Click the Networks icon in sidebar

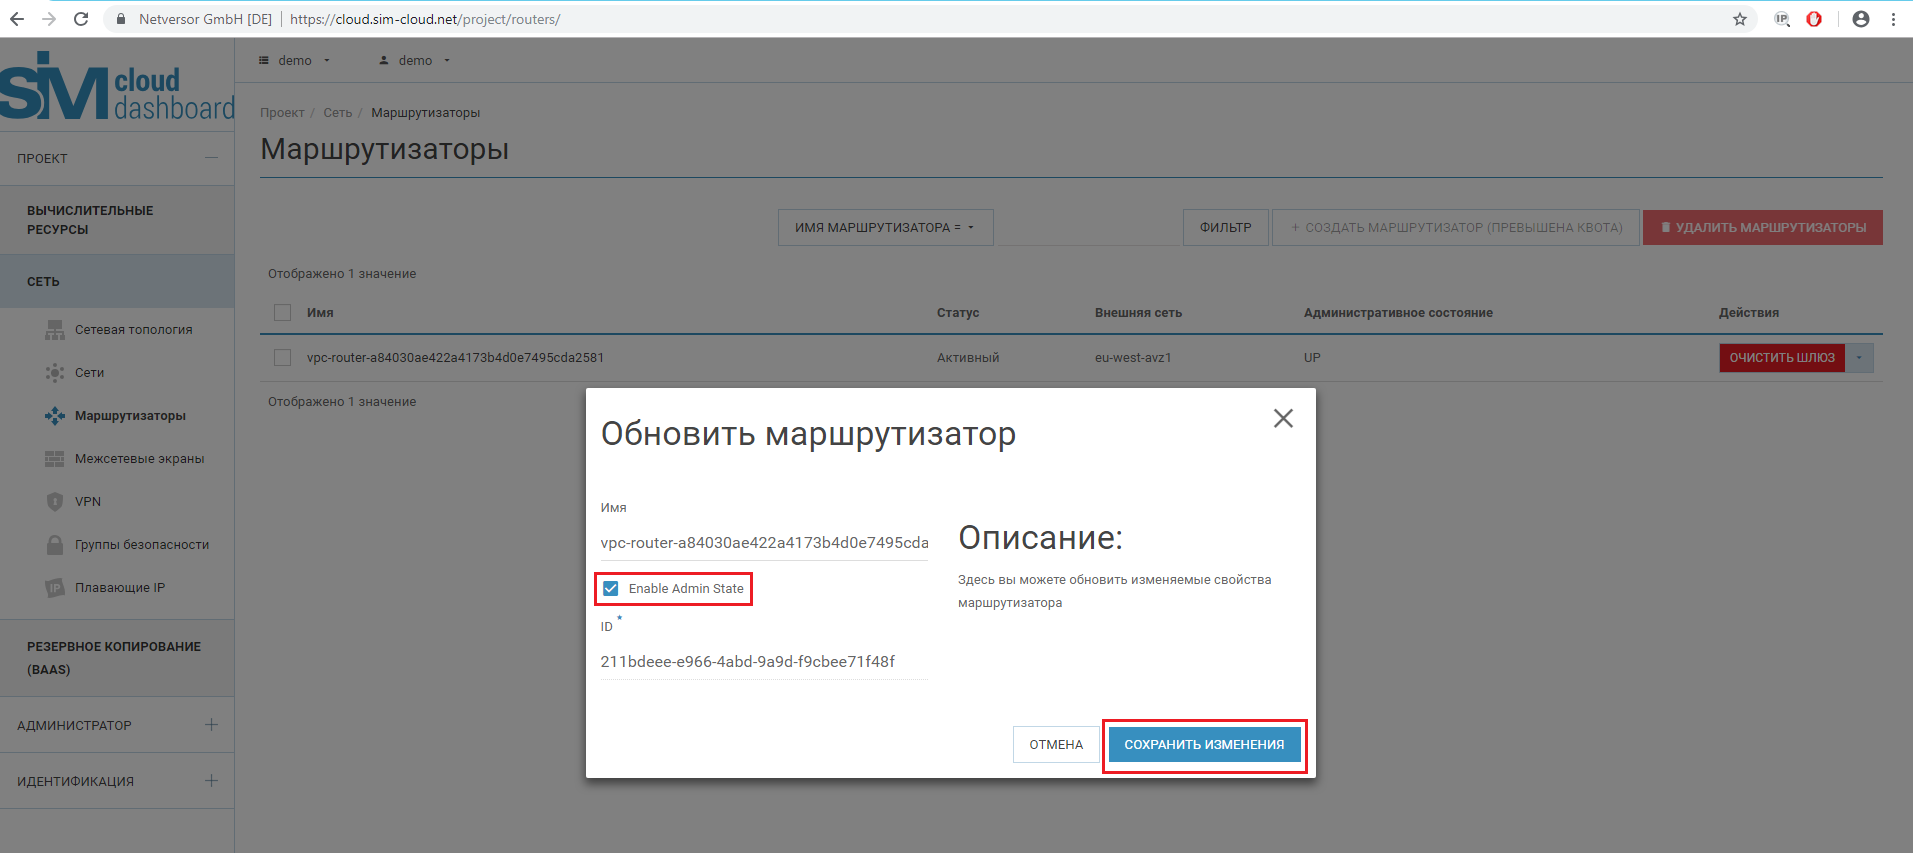(x=55, y=373)
